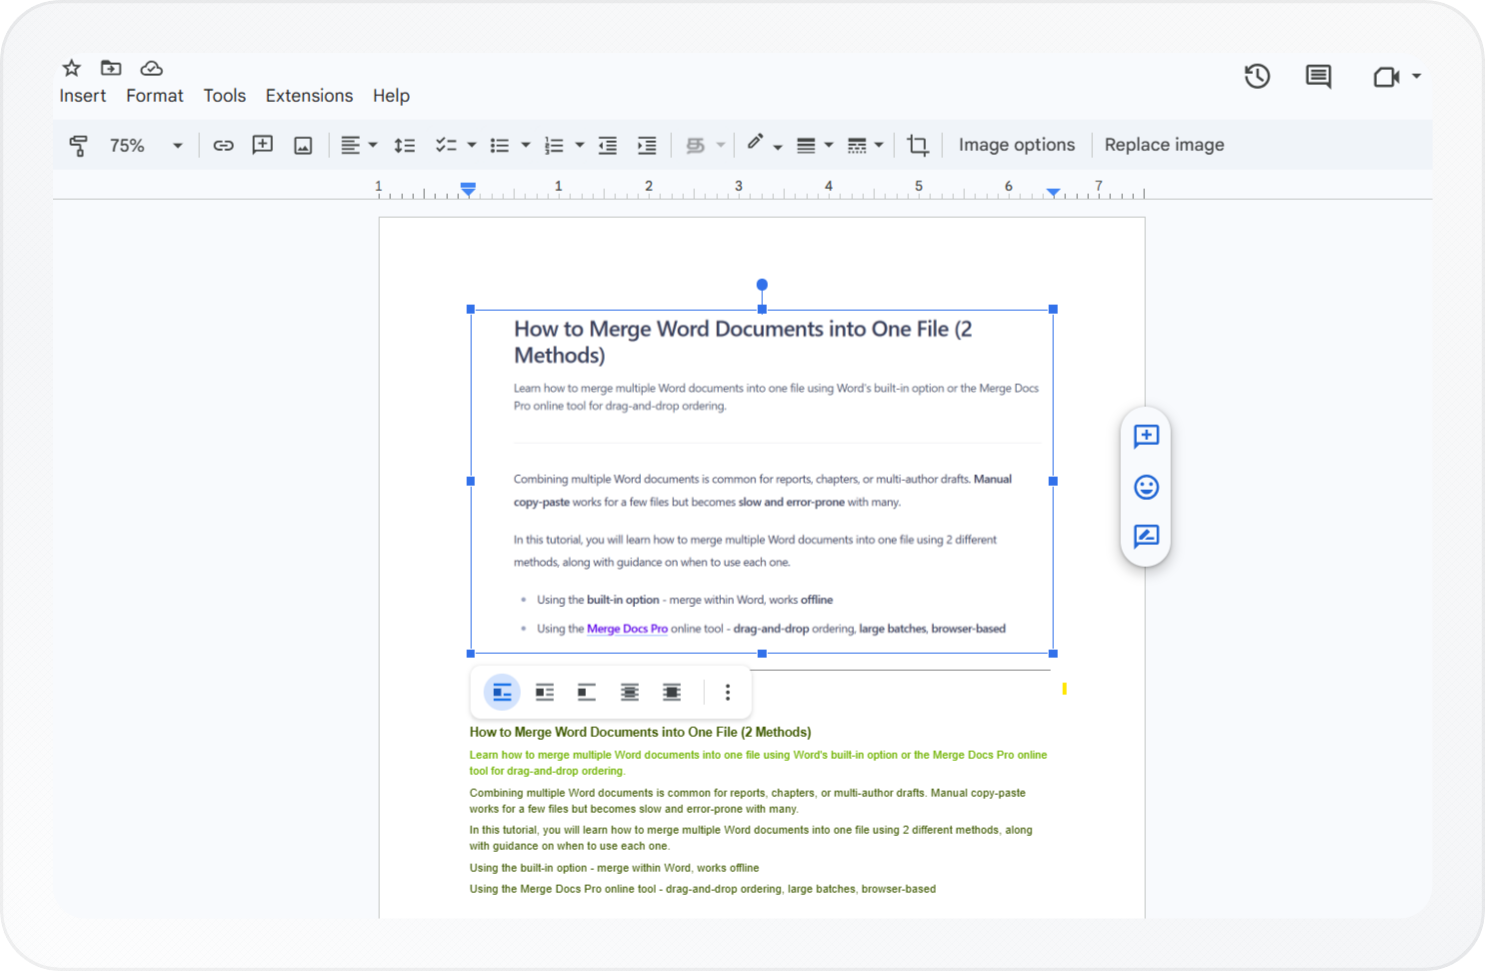1485x971 pixels.
Task: Add emoji reaction from side panel
Action: click(x=1146, y=487)
